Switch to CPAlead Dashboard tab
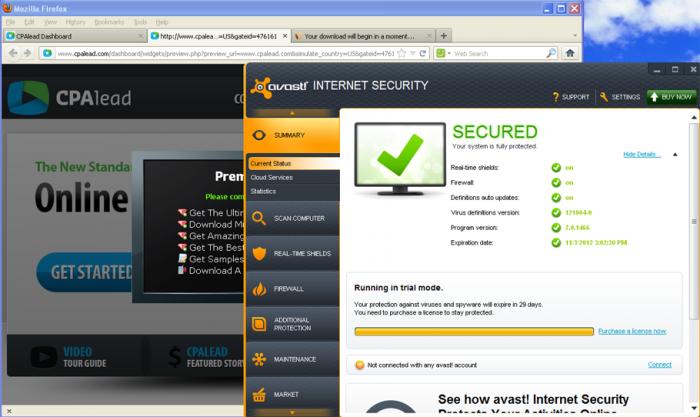Image resolution: width=700 pixels, height=417 pixels. tap(75, 36)
